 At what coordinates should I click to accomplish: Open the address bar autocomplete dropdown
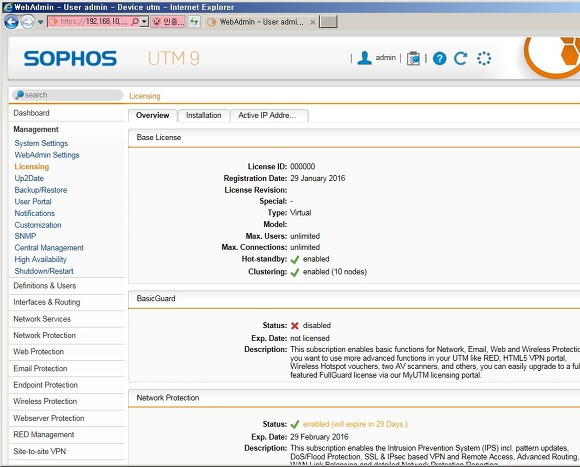(144, 22)
